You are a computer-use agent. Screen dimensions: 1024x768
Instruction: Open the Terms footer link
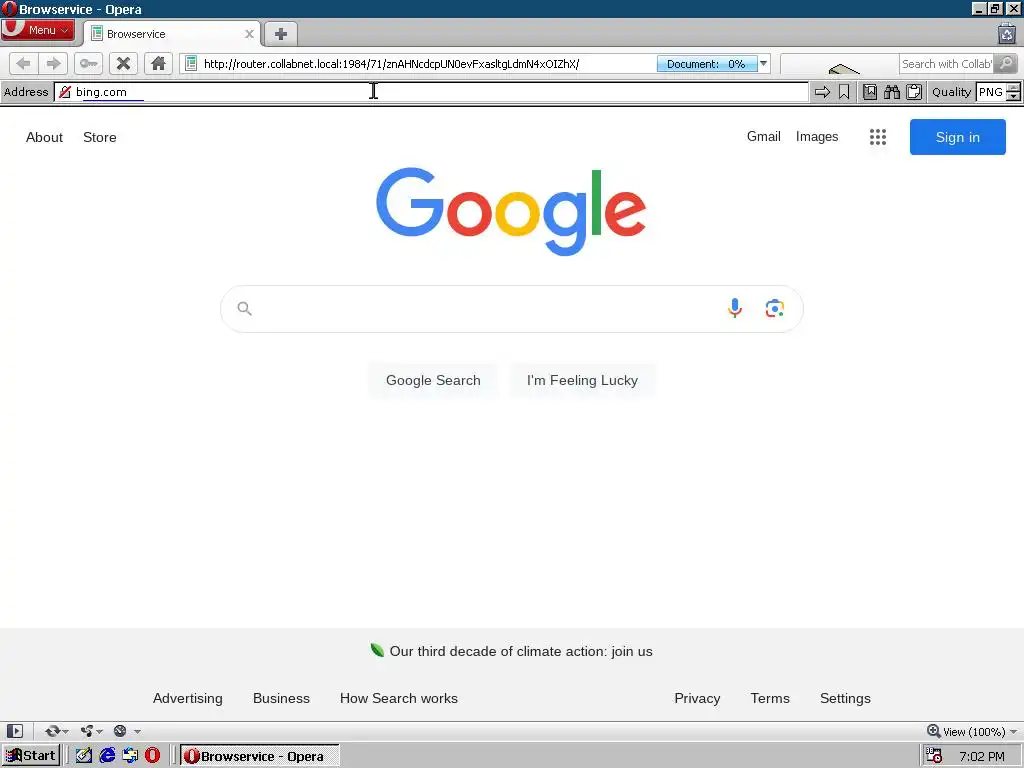(x=770, y=698)
